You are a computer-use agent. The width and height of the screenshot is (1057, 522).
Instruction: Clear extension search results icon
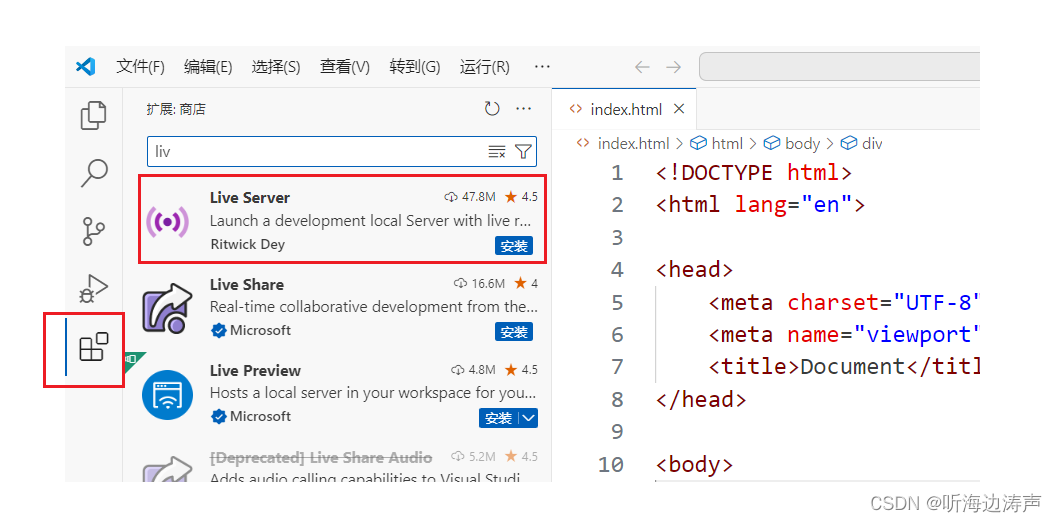(x=497, y=152)
